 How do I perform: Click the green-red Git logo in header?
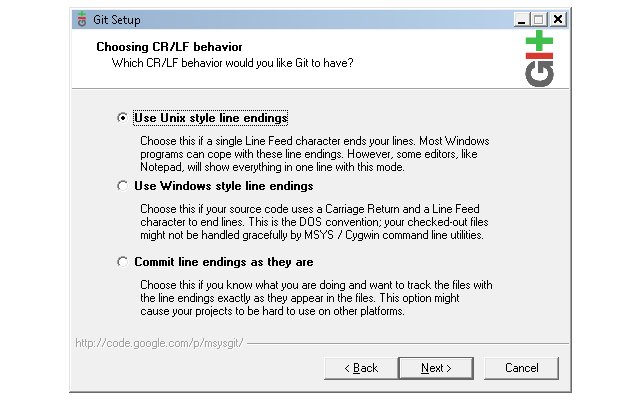[x=539, y=58]
